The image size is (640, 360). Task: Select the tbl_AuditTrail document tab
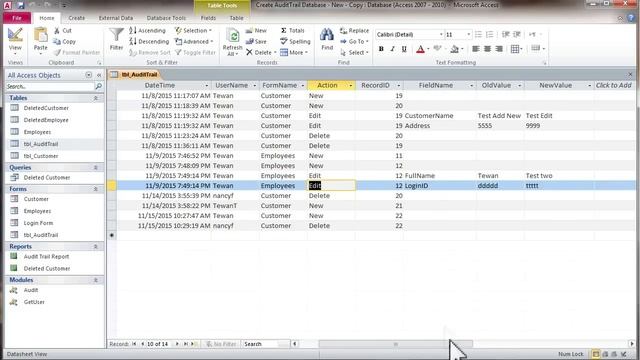coord(135,75)
